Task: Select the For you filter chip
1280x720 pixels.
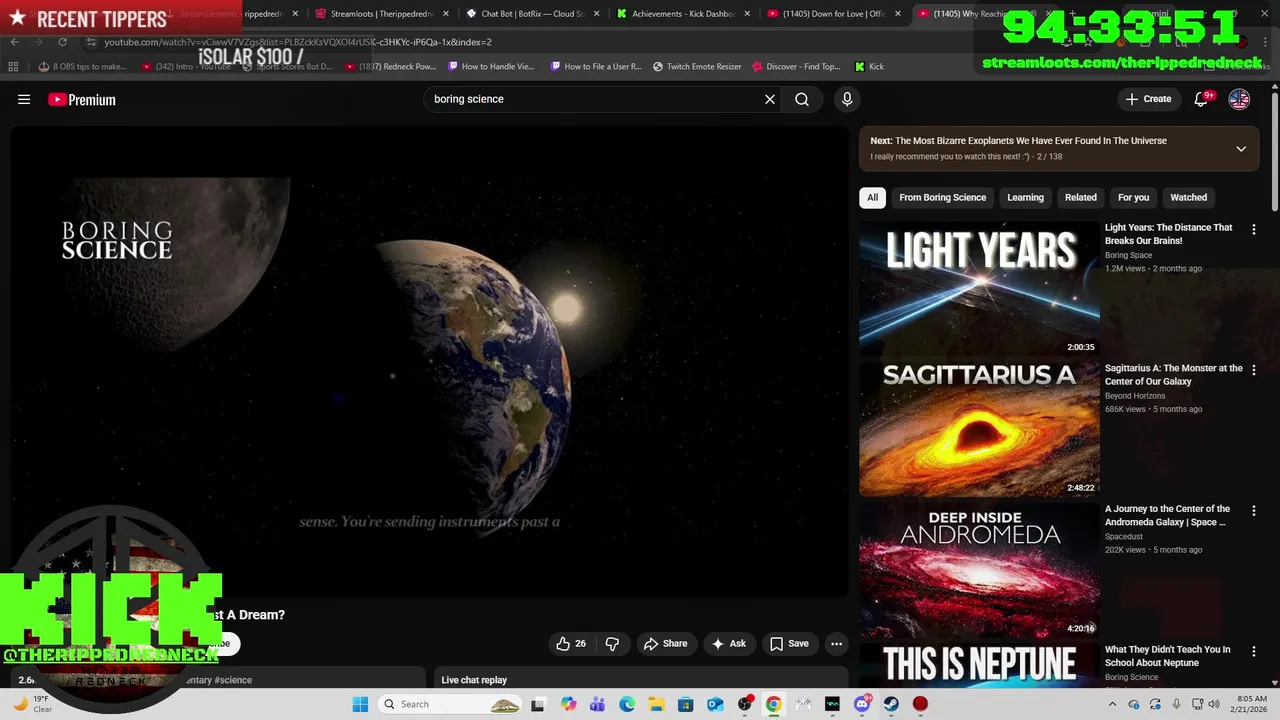Action: [x=1133, y=197]
